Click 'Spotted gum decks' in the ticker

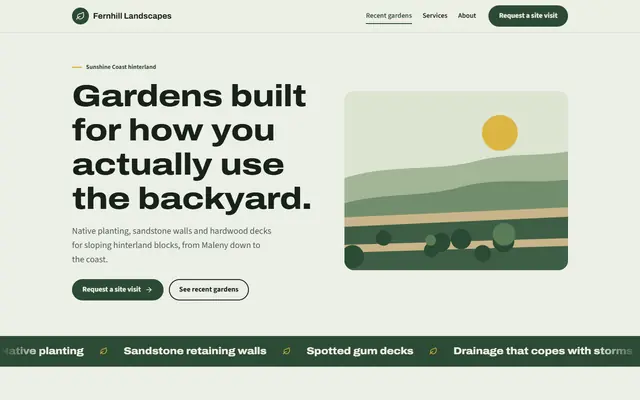(360, 351)
